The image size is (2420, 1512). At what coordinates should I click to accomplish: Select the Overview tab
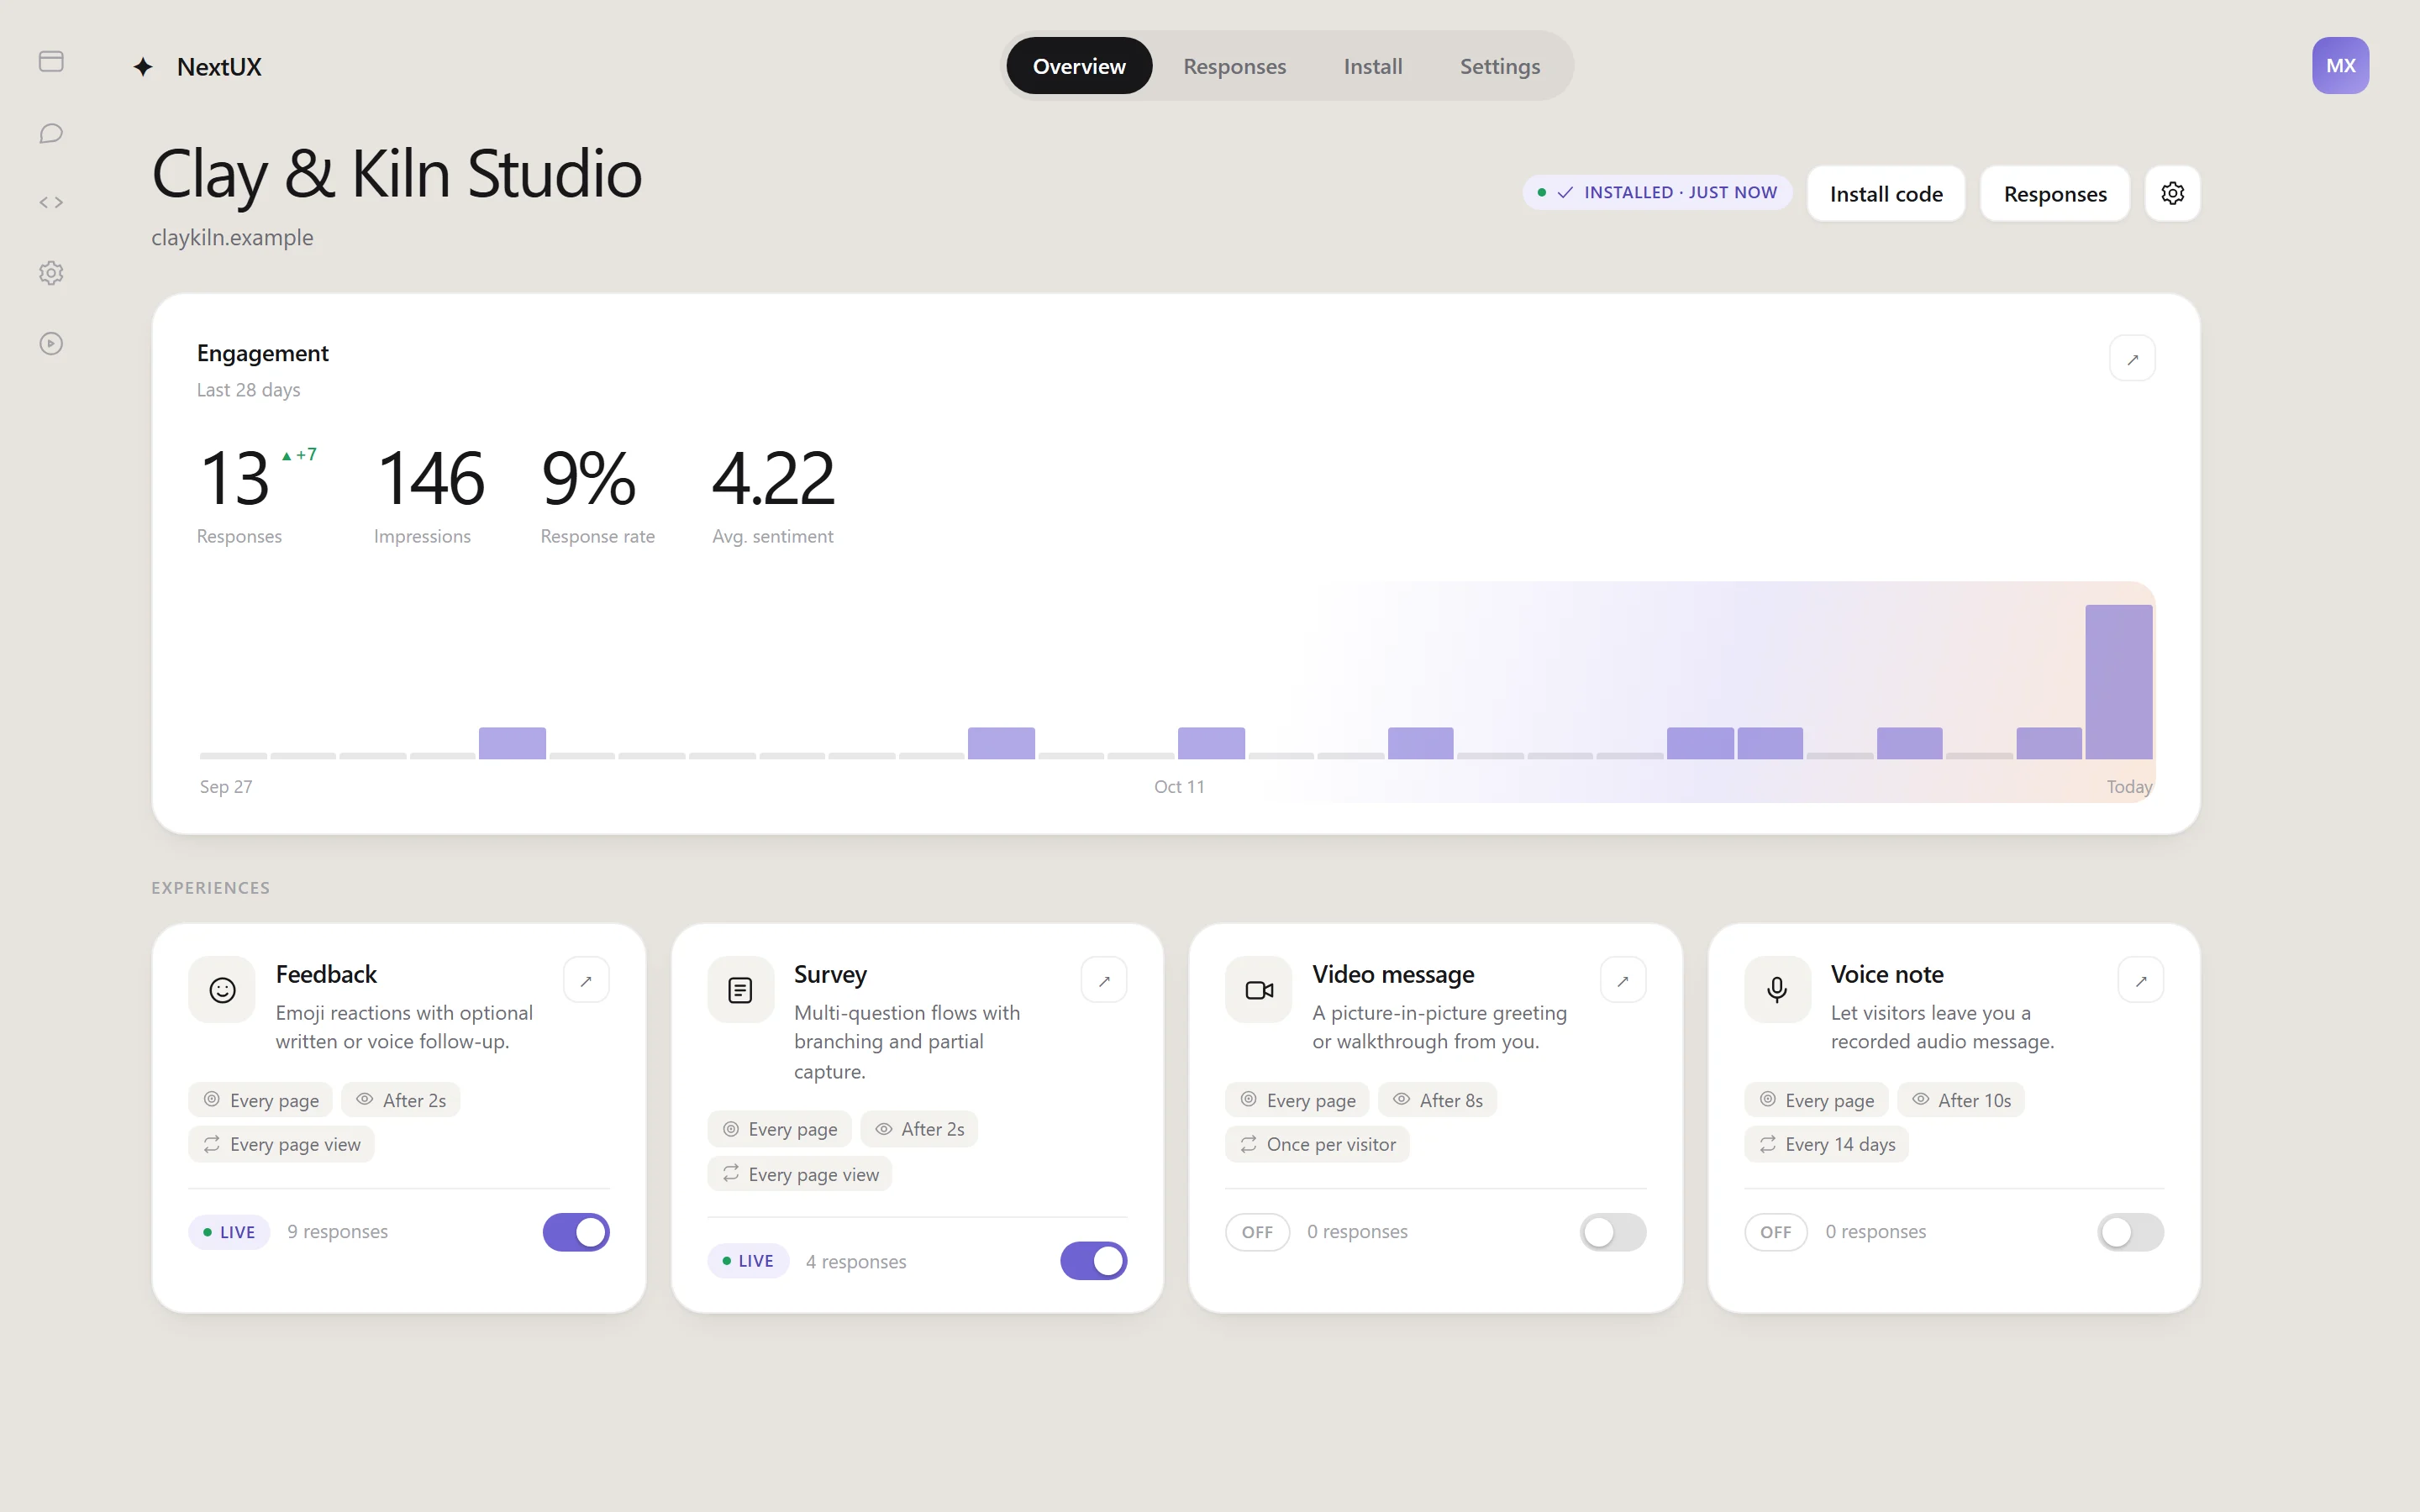pyautogui.click(x=1079, y=66)
